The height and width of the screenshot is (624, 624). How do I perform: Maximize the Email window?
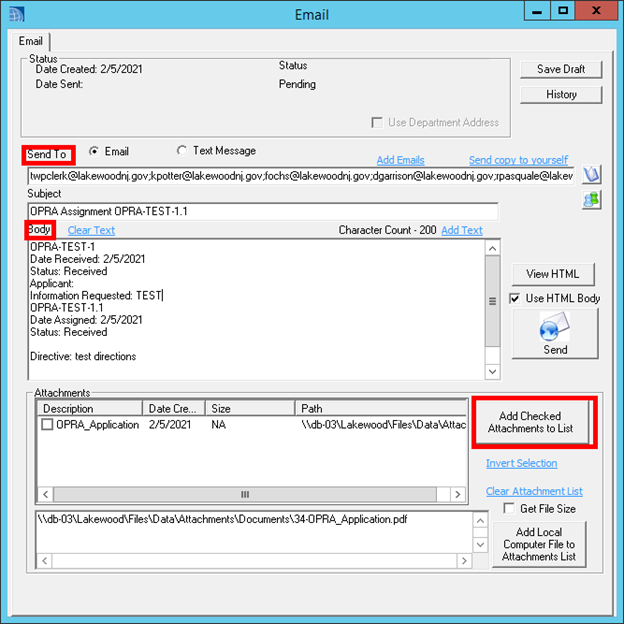[x=563, y=11]
